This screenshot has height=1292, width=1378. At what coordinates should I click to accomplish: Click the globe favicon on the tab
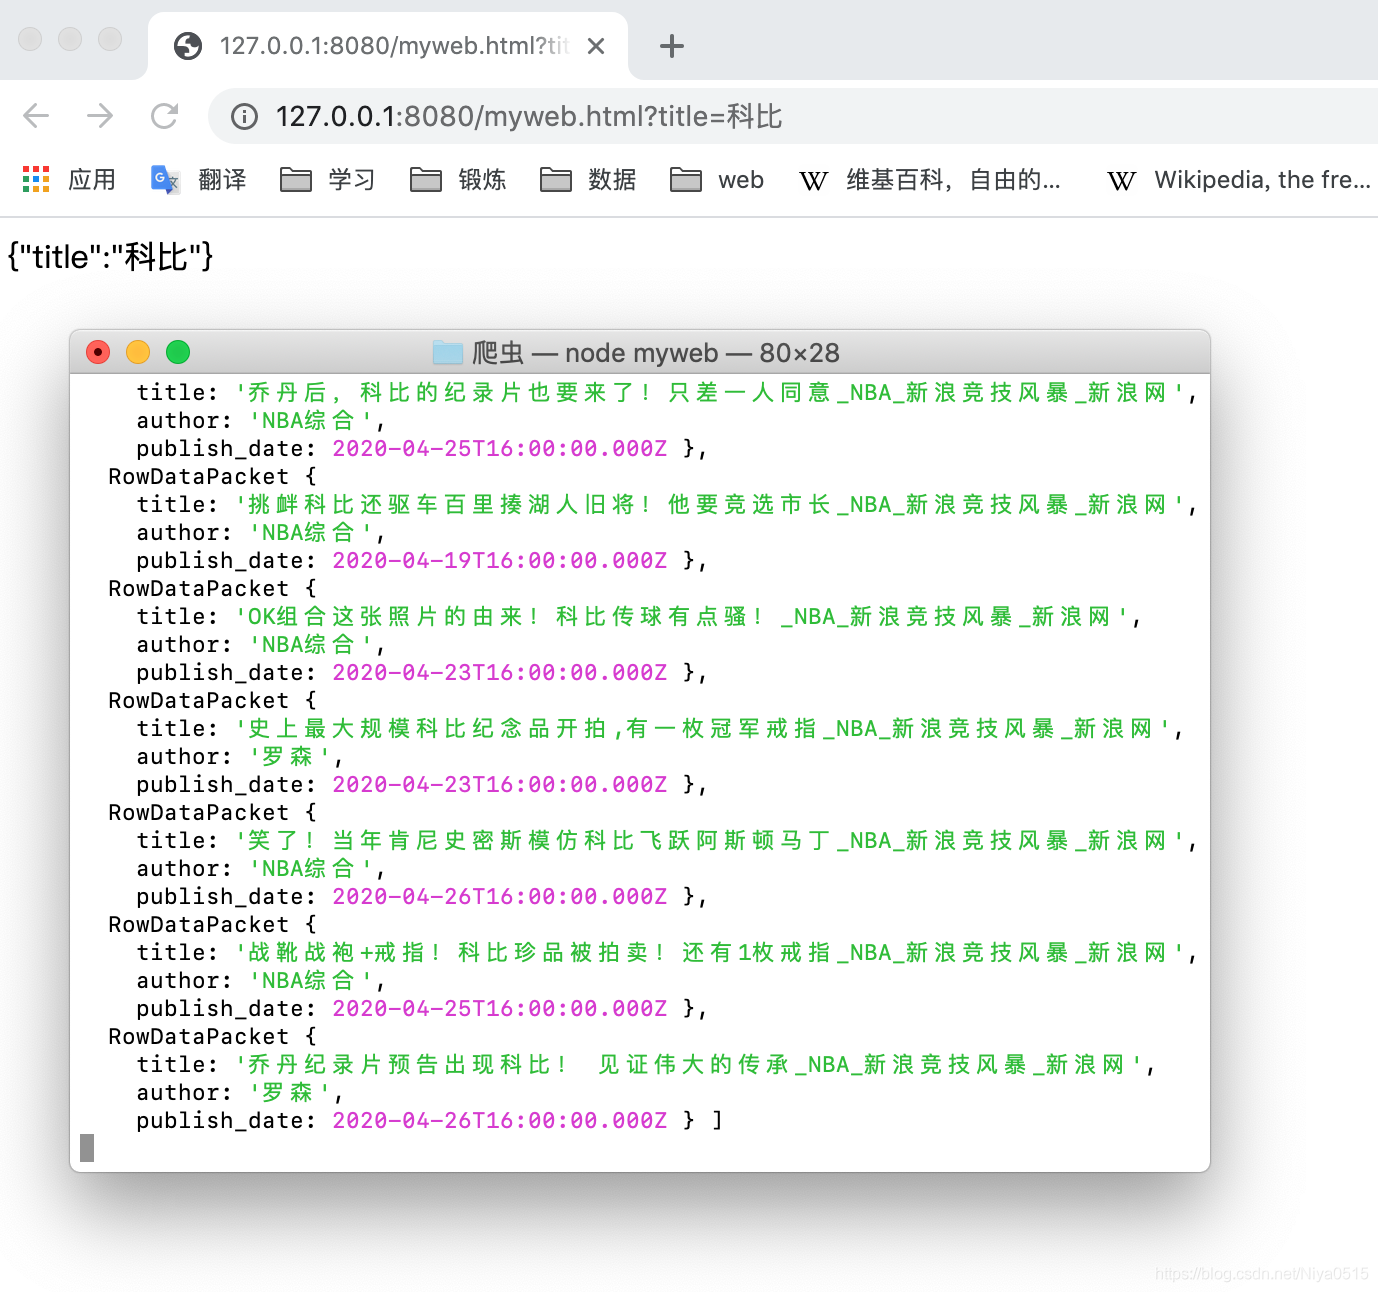[x=188, y=46]
